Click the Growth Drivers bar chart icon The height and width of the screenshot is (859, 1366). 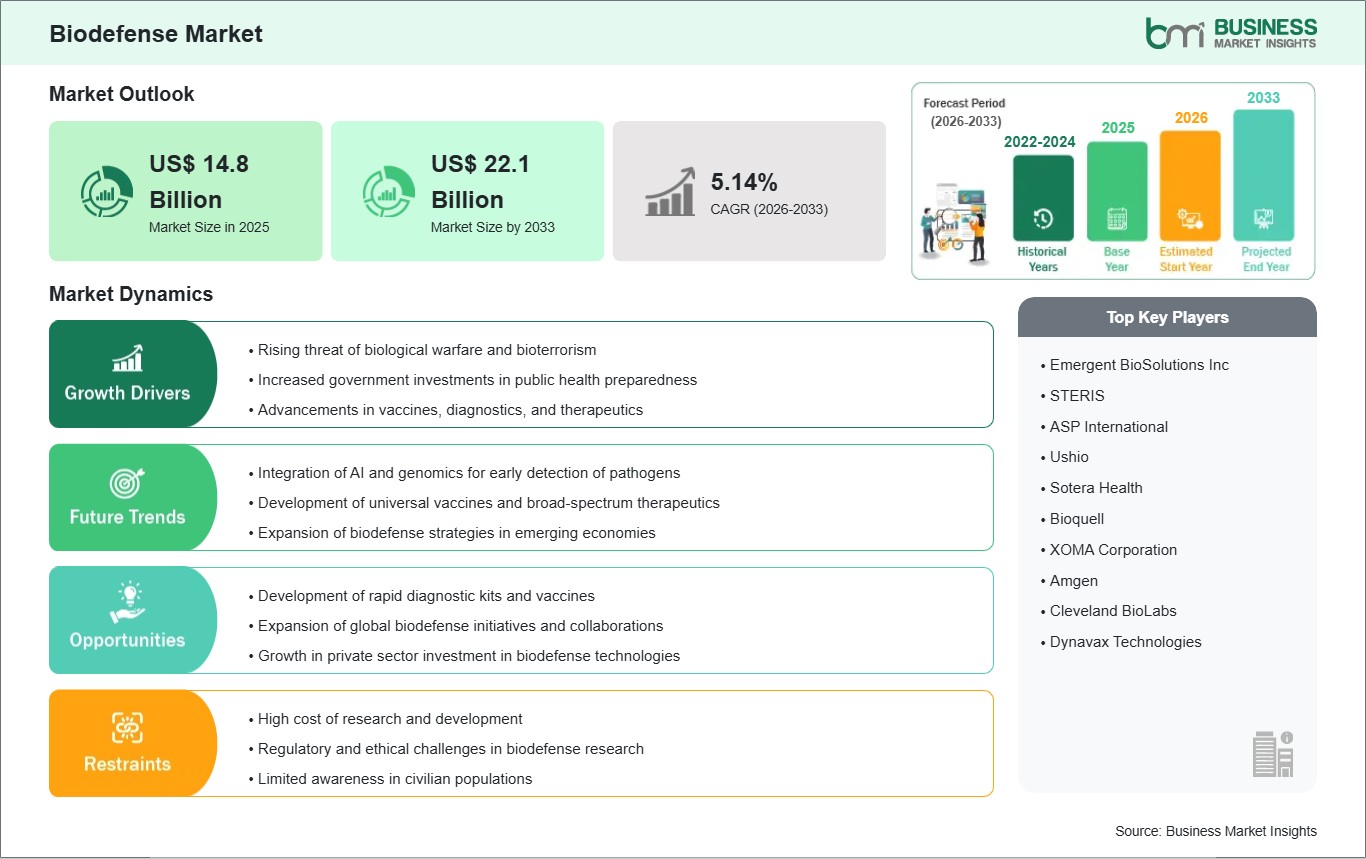click(127, 358)
